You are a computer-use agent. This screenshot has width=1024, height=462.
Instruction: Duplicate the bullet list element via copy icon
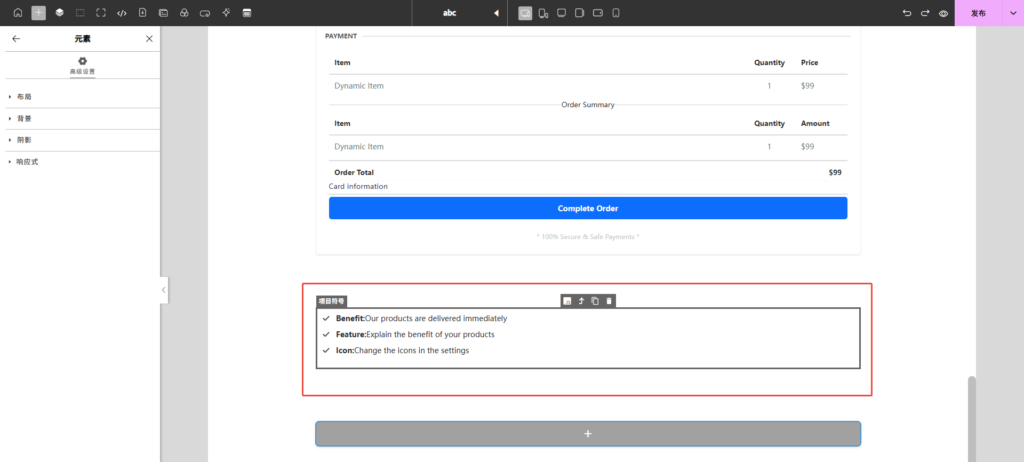tap(595, 301)
